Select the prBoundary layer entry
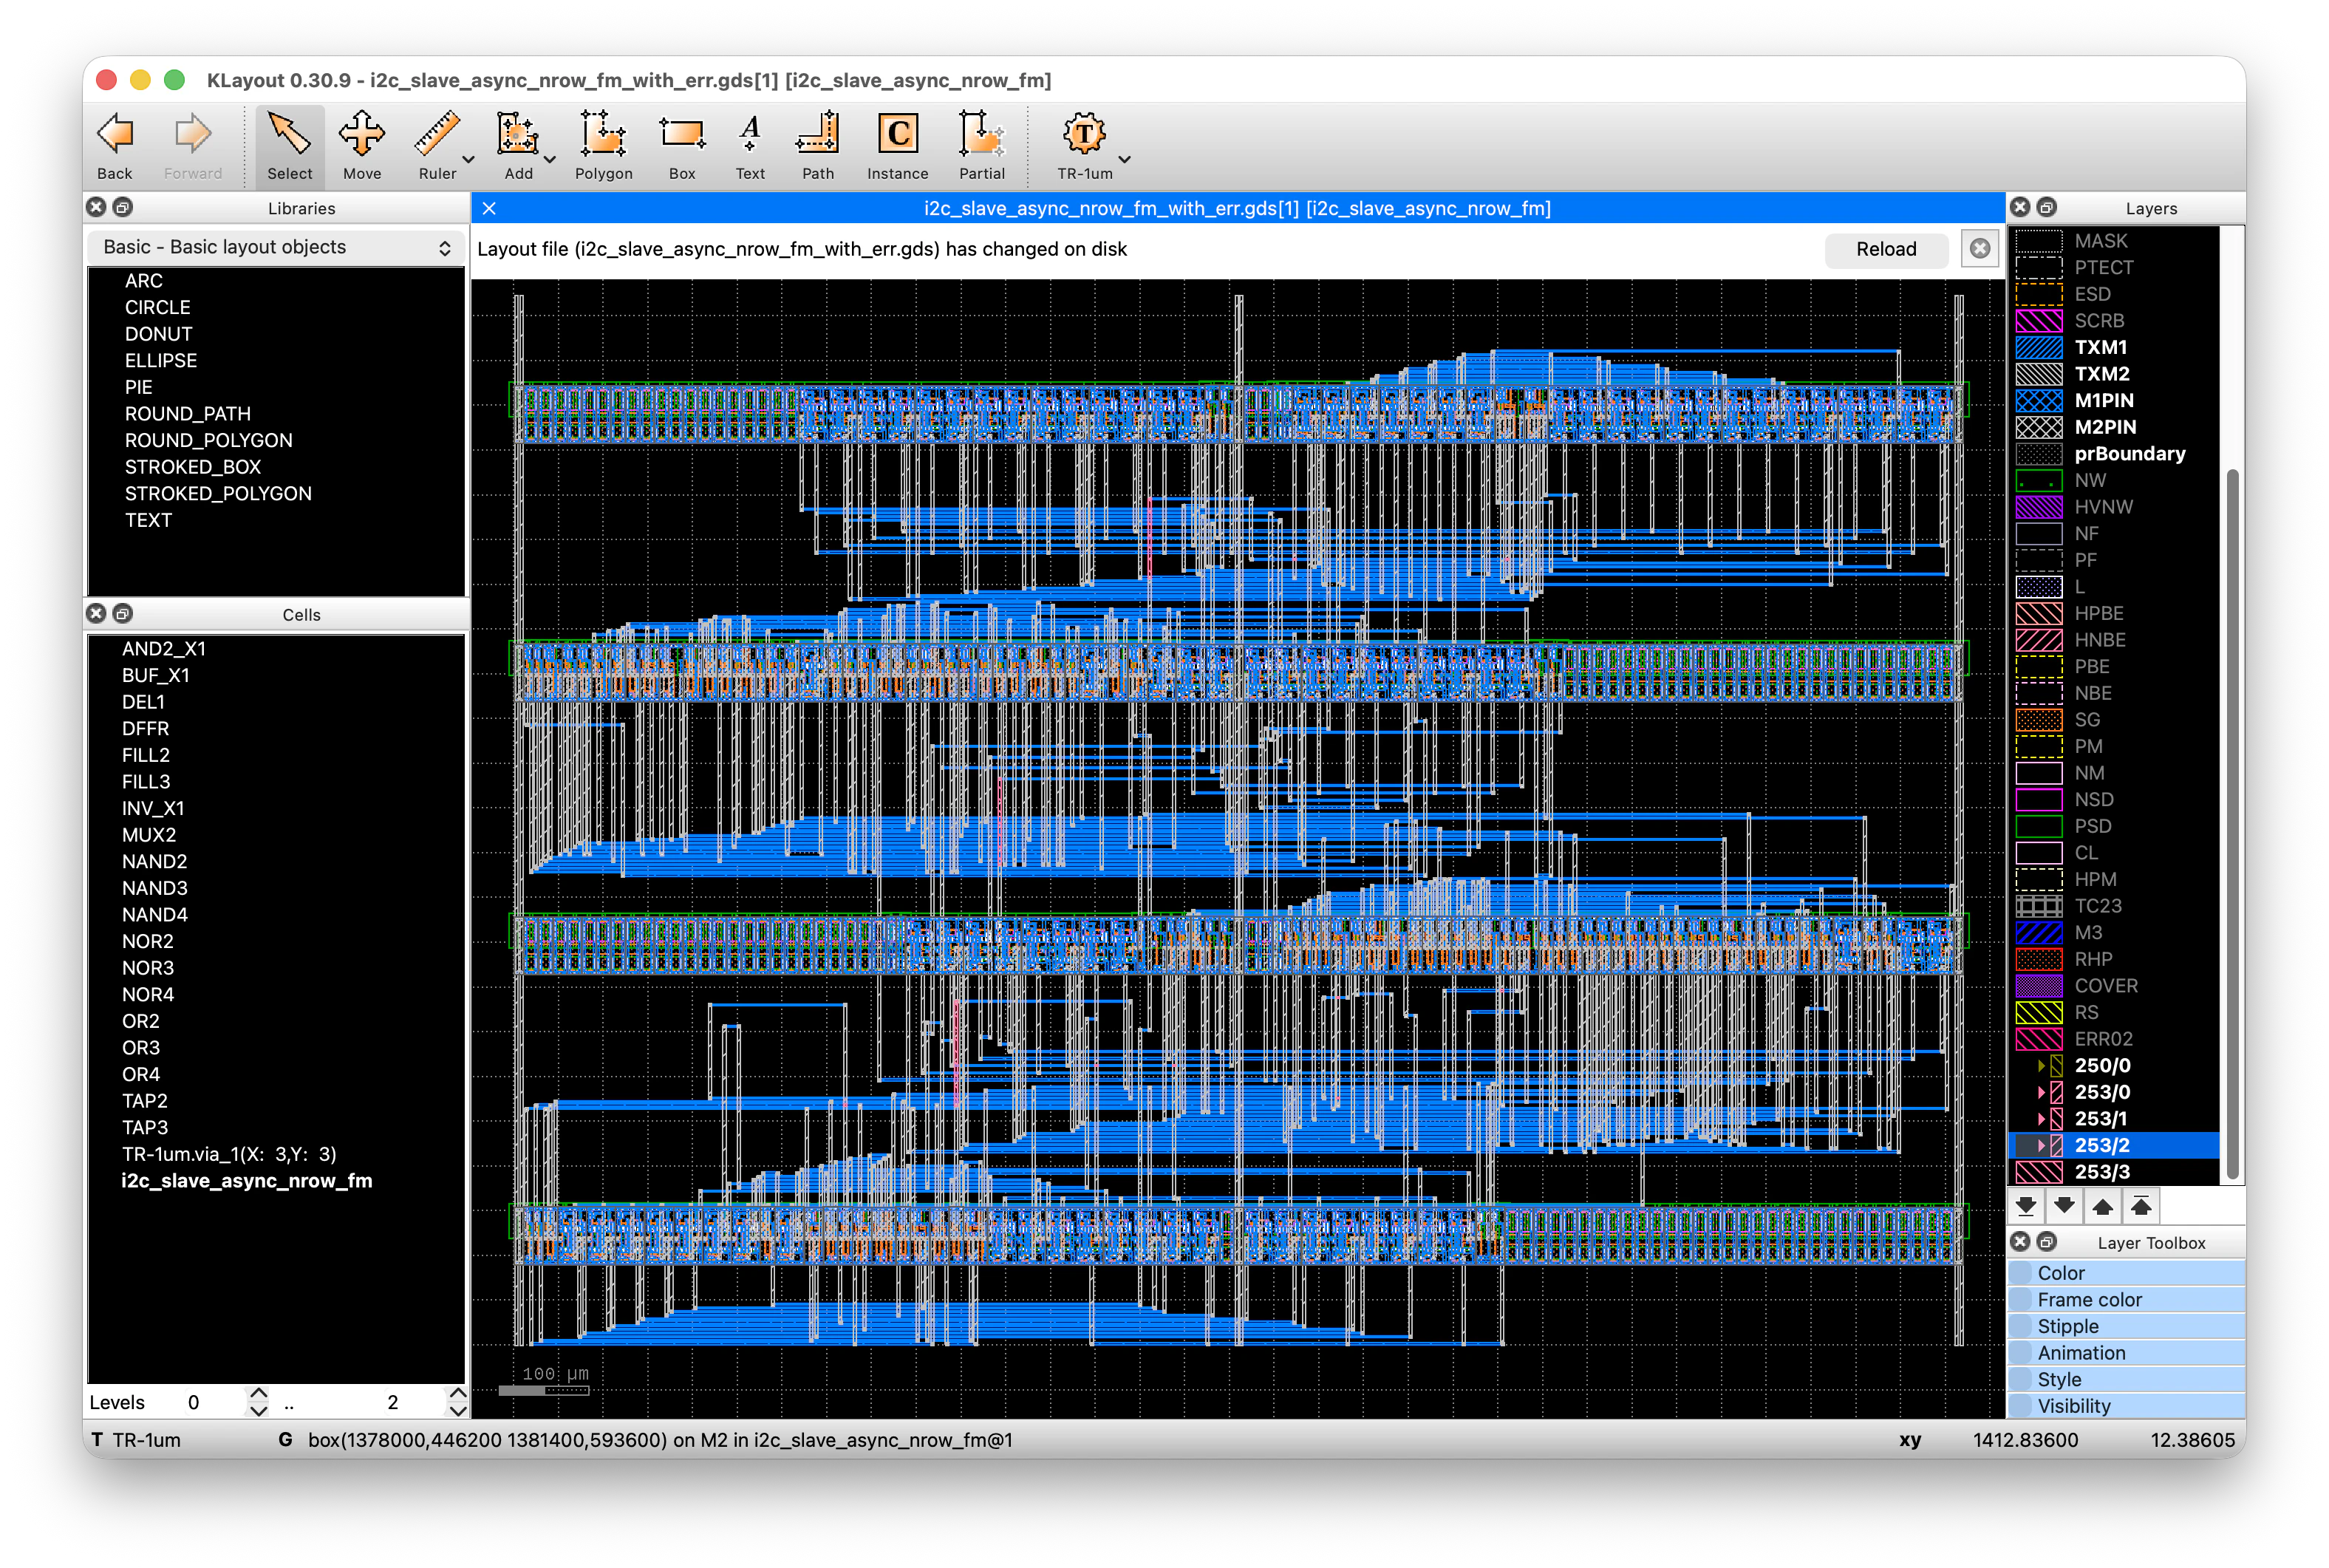2329x1568 pixels. click(x=2115, y=453)
